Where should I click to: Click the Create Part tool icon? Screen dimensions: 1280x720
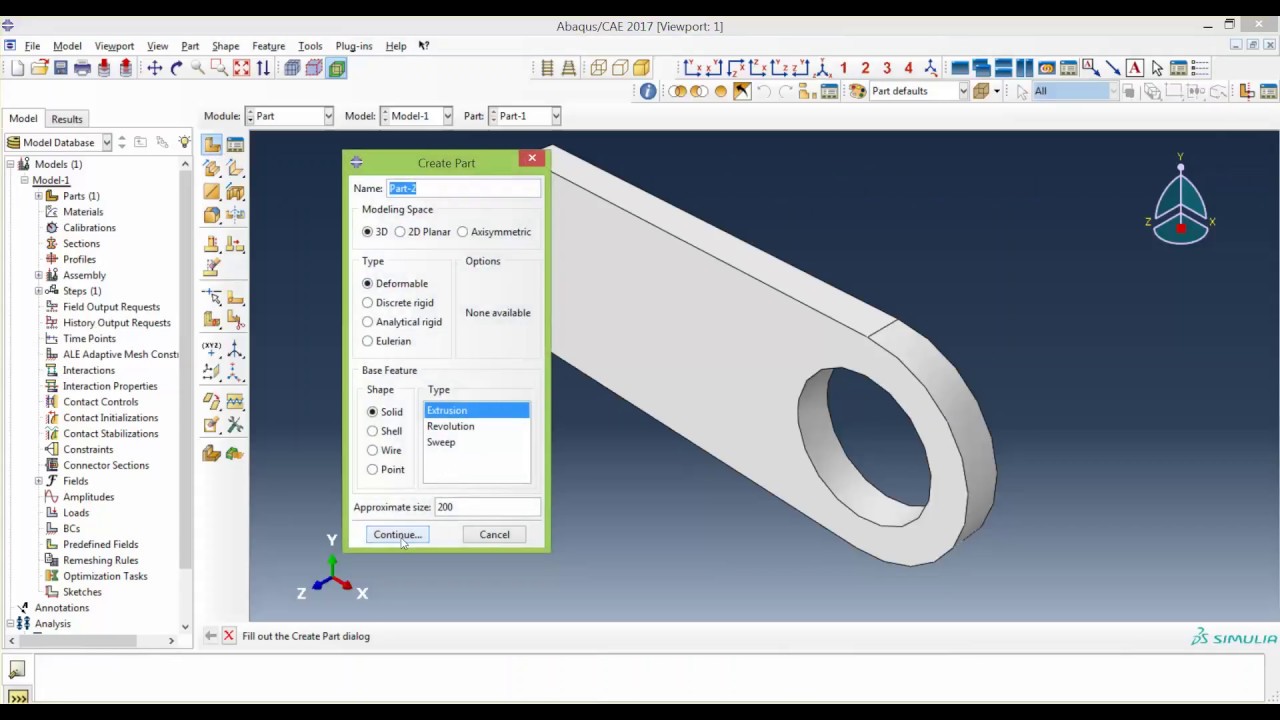[212, 144]
